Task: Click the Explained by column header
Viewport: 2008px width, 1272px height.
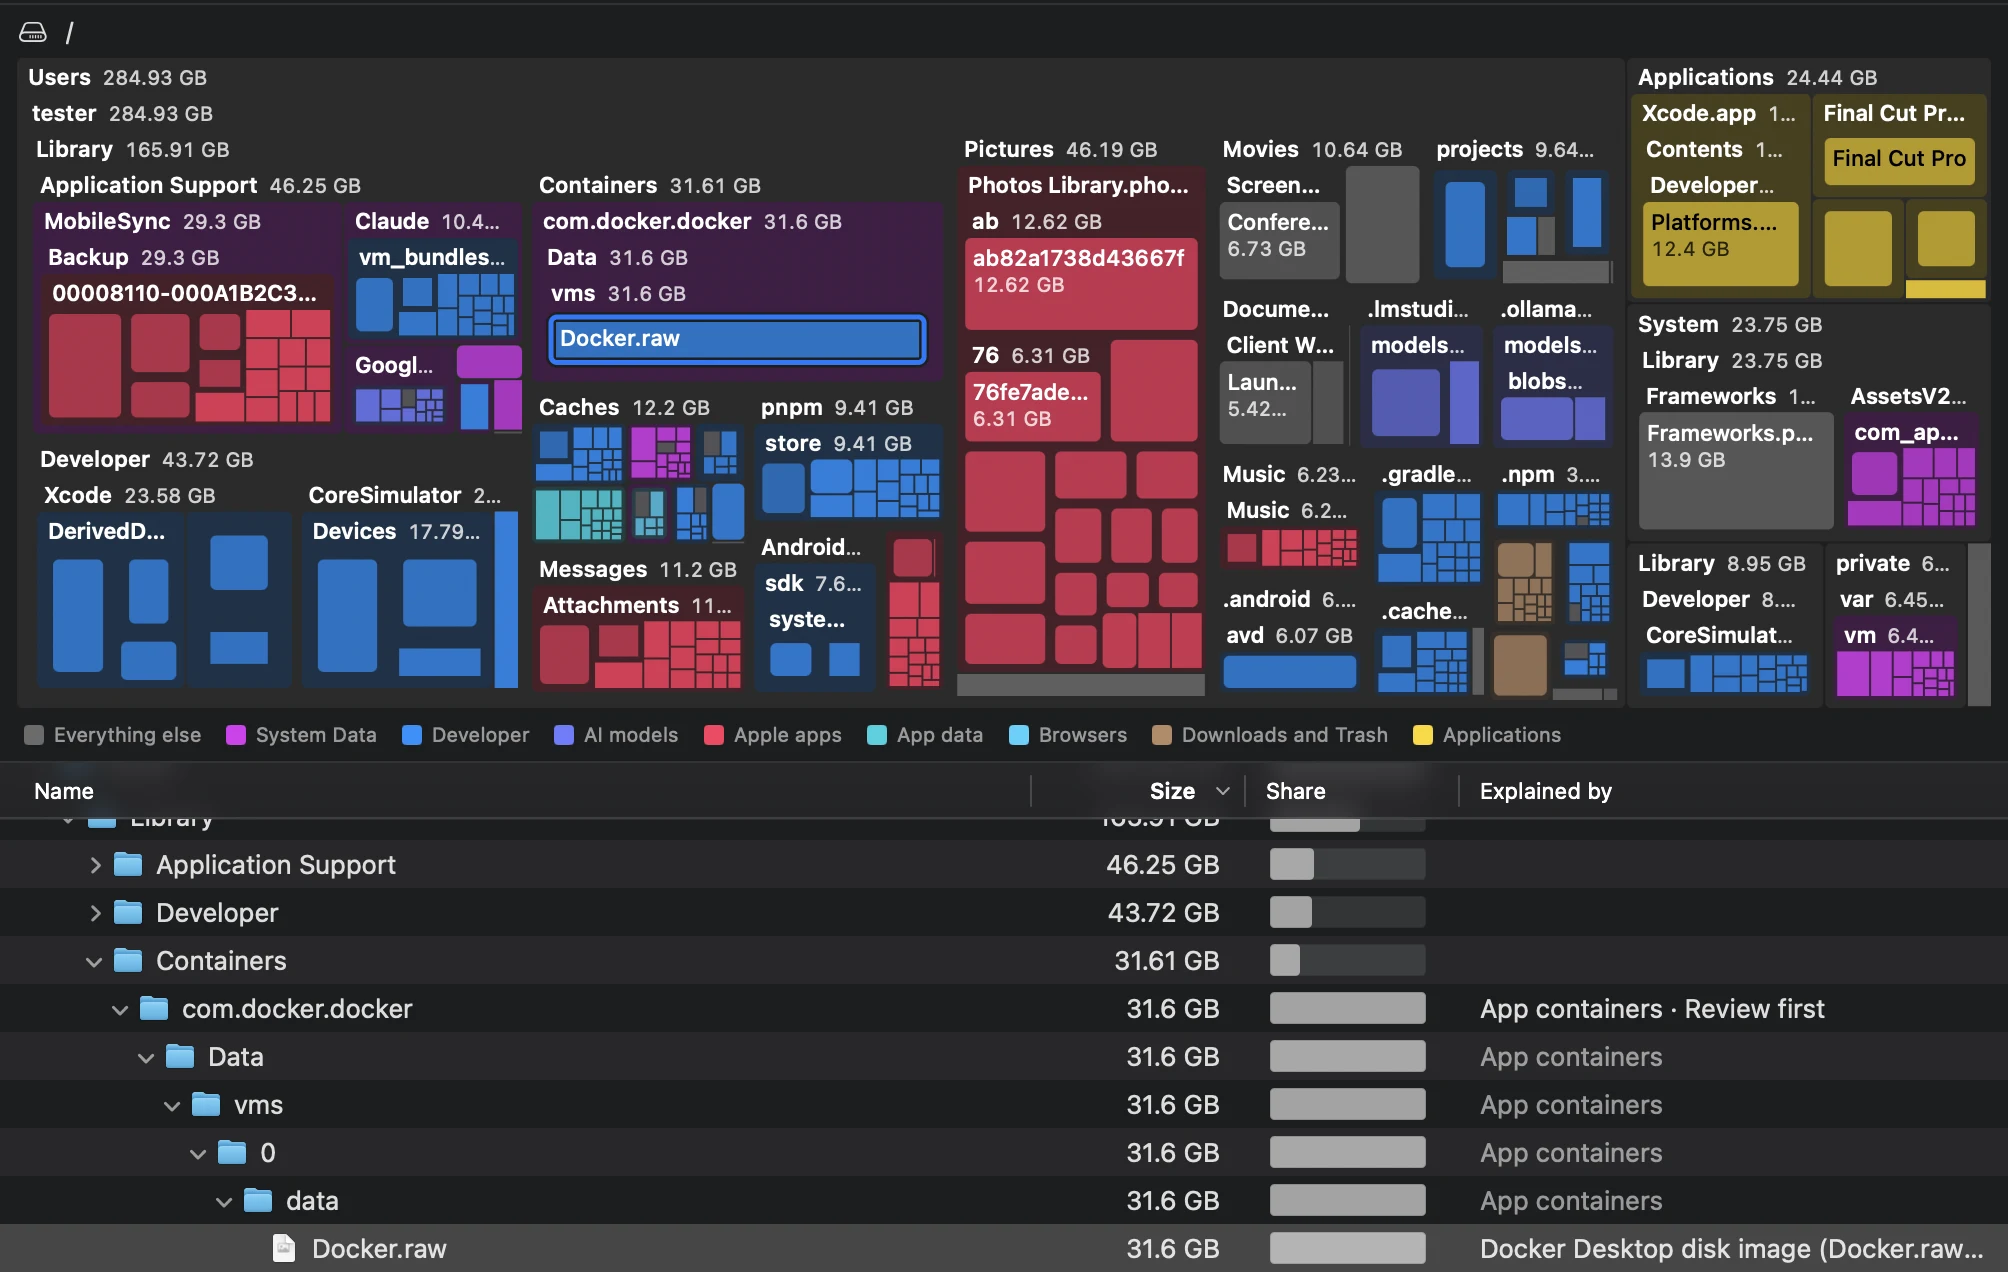Action: 1545,791
